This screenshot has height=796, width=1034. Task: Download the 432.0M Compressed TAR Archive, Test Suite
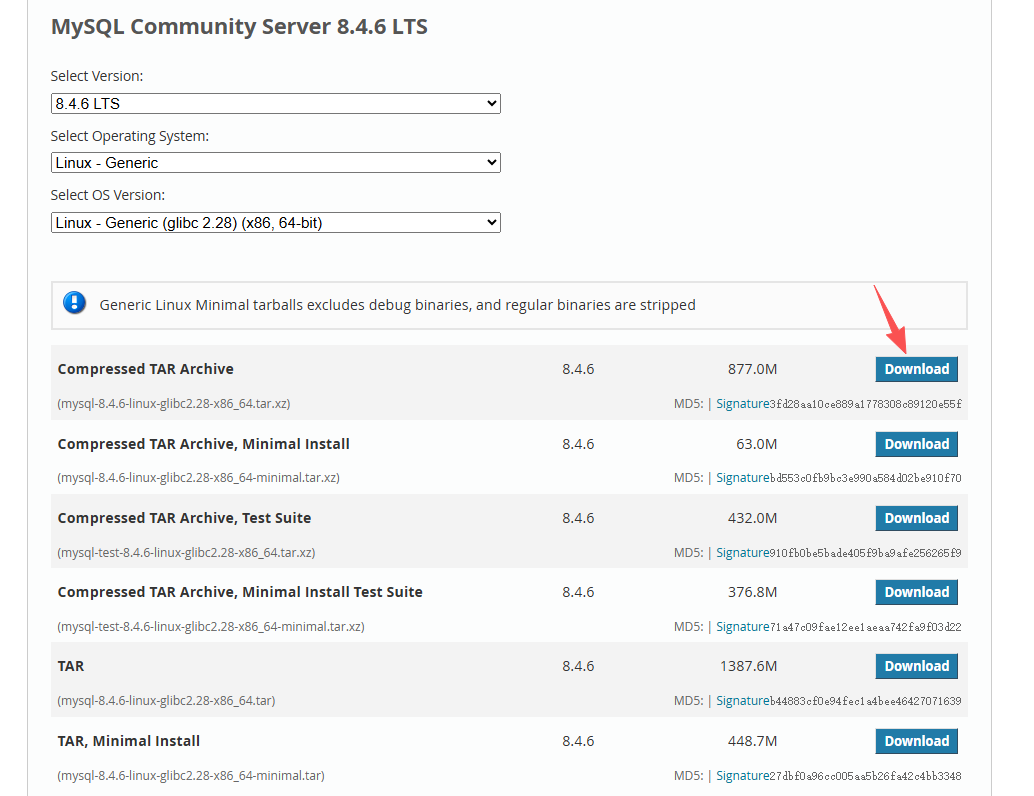click(x=917, y=518)
